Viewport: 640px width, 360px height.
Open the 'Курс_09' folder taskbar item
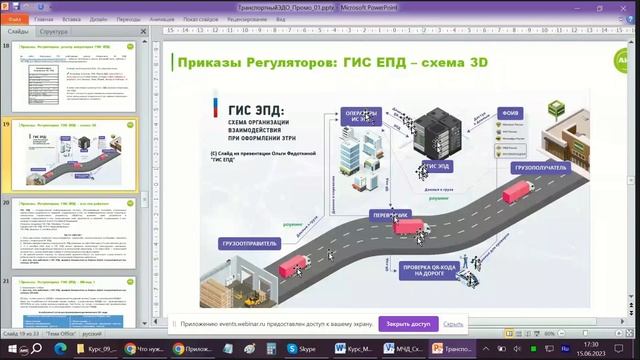pyautogui.click(x=97, y=349)
